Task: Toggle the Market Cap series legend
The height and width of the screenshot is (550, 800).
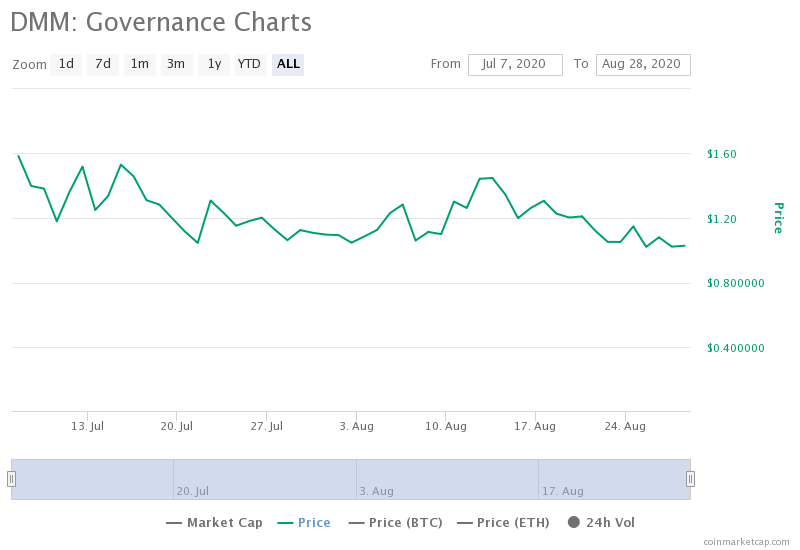Action: click(x=214, y=522)
